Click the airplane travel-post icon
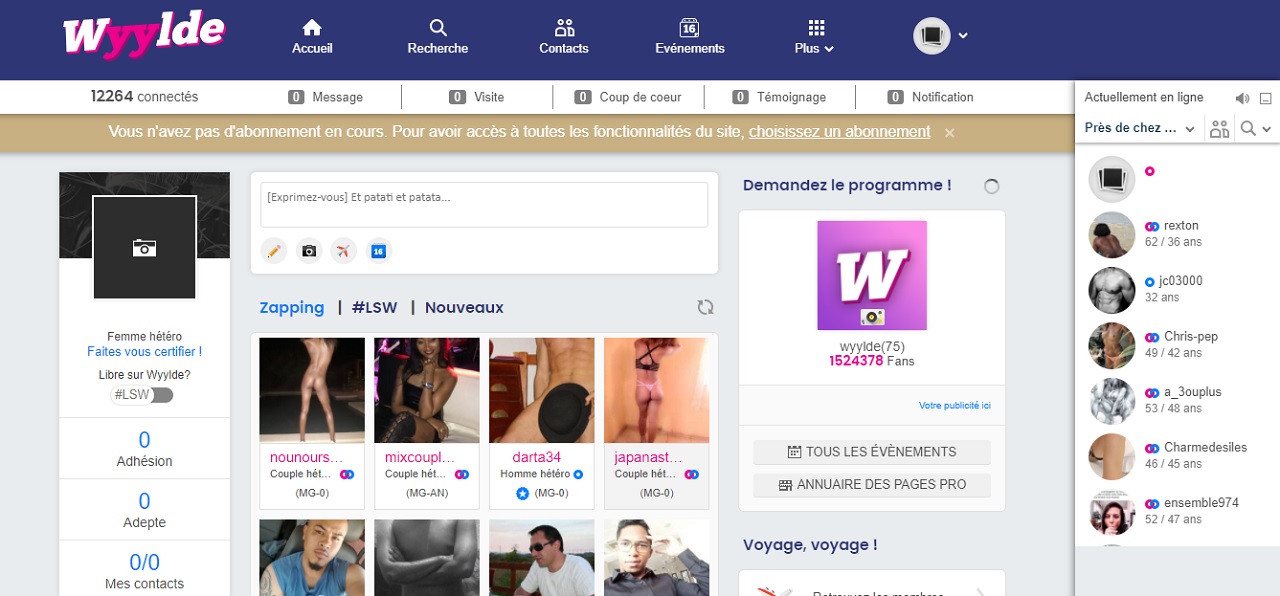Screen dimensions: 1280x596 pyautogui.click(x=343, y=251)
